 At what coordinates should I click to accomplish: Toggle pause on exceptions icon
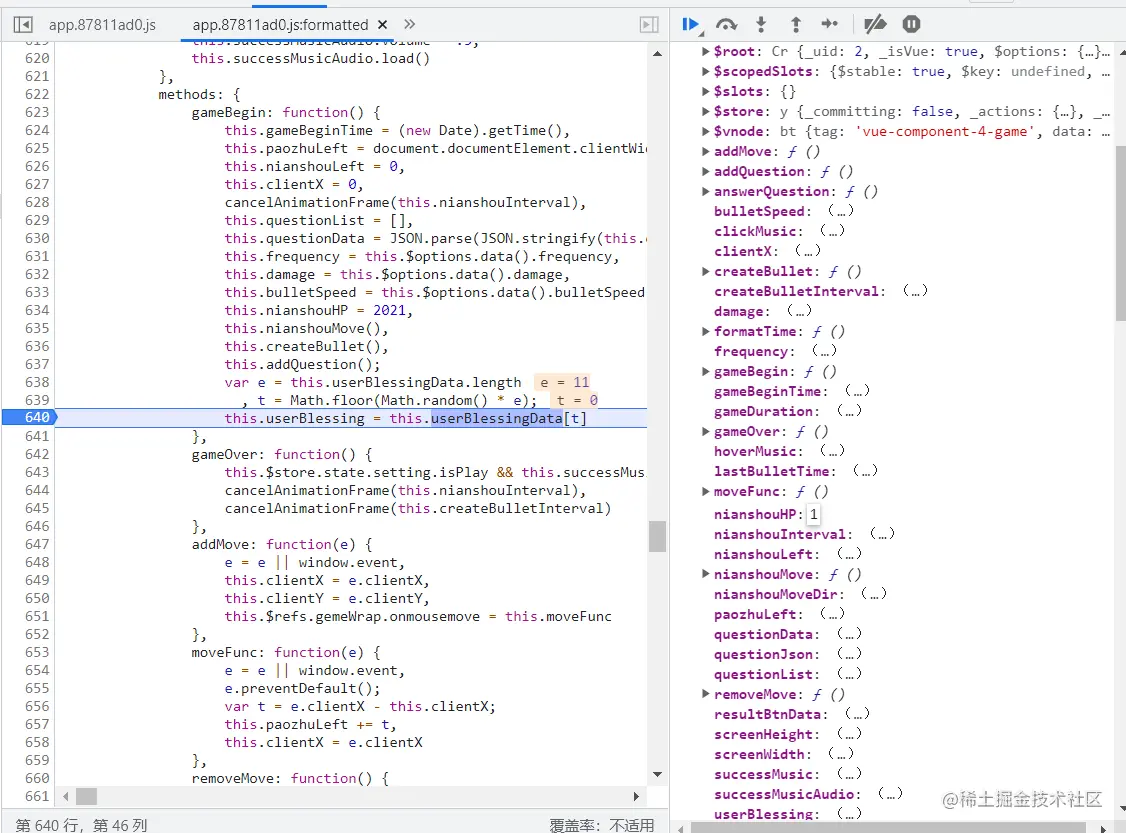[911, 24]
